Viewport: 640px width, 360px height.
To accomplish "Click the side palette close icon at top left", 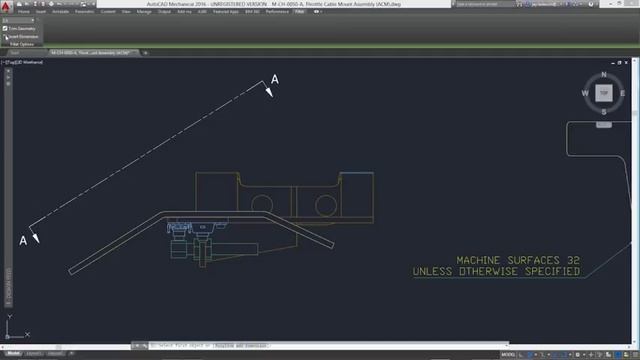I will pos(8,71).
